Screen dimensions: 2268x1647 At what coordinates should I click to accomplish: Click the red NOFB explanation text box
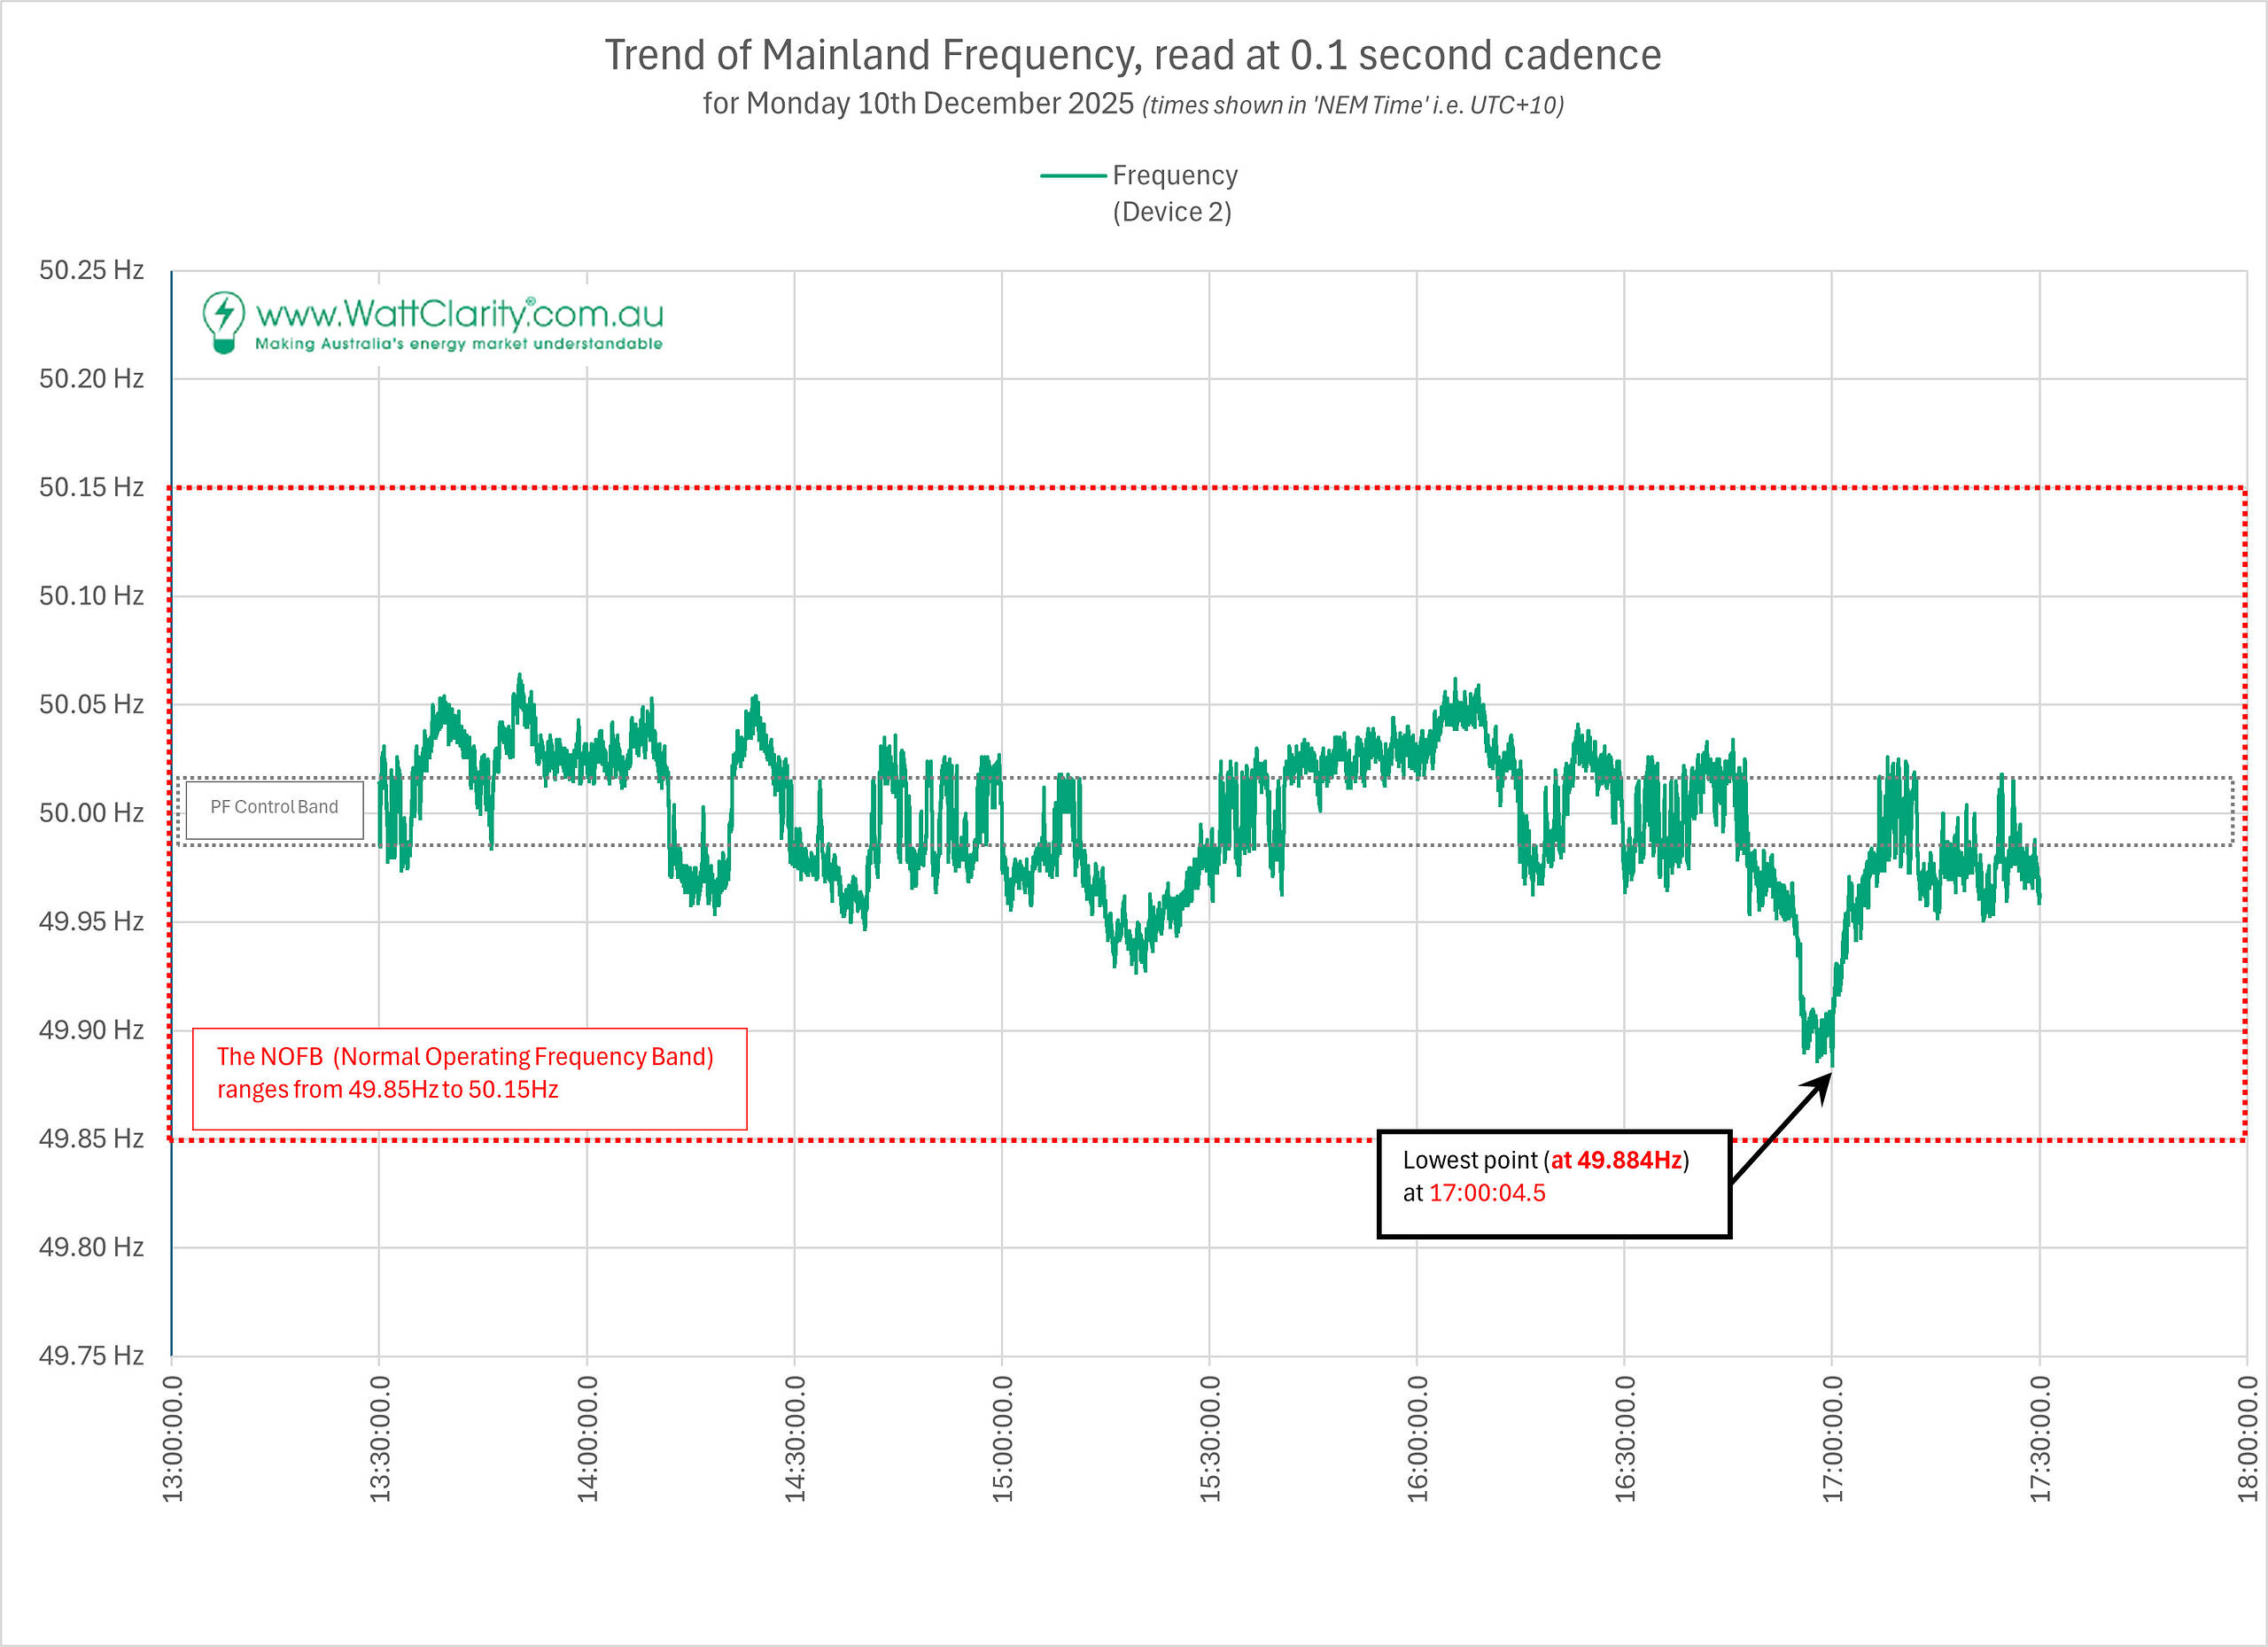[469, 1078]
